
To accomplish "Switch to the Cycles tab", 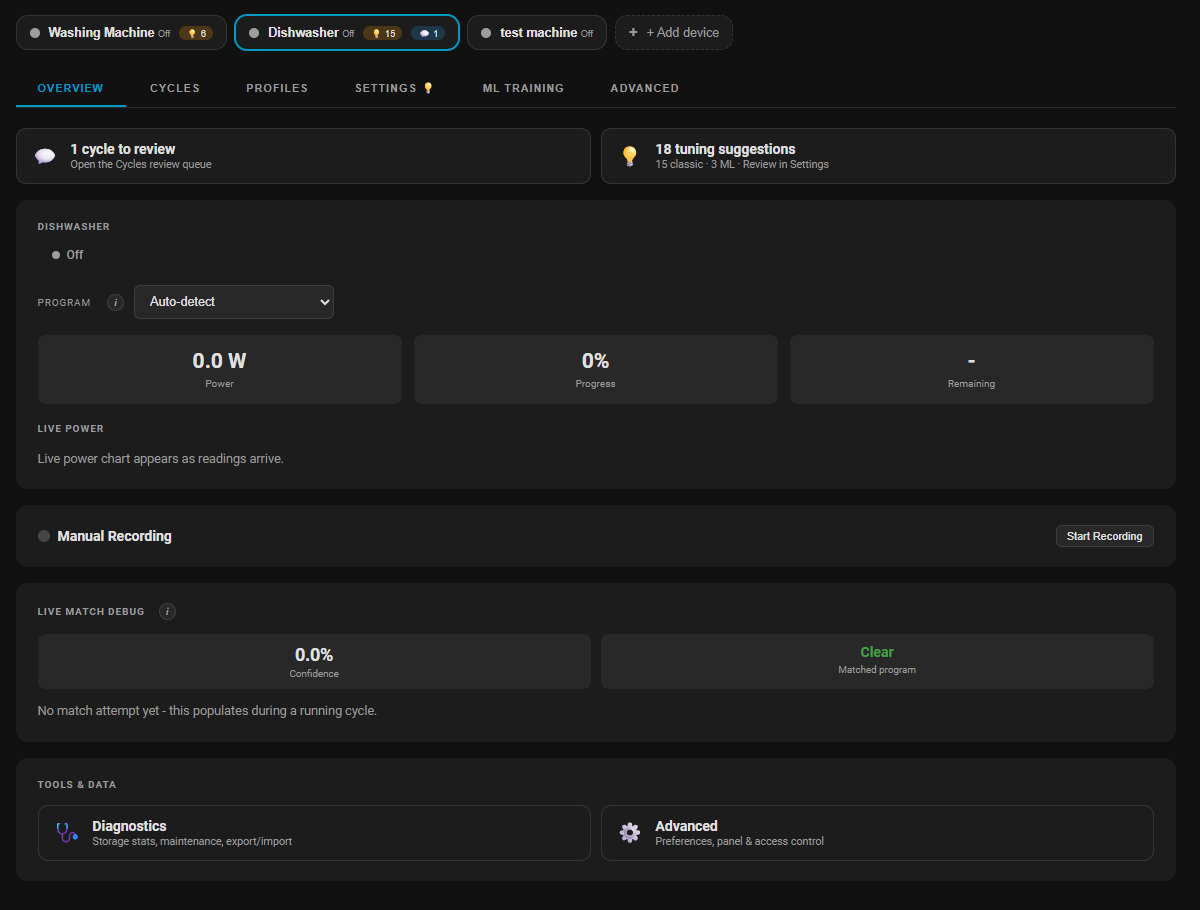I will [x=175, y=88].
